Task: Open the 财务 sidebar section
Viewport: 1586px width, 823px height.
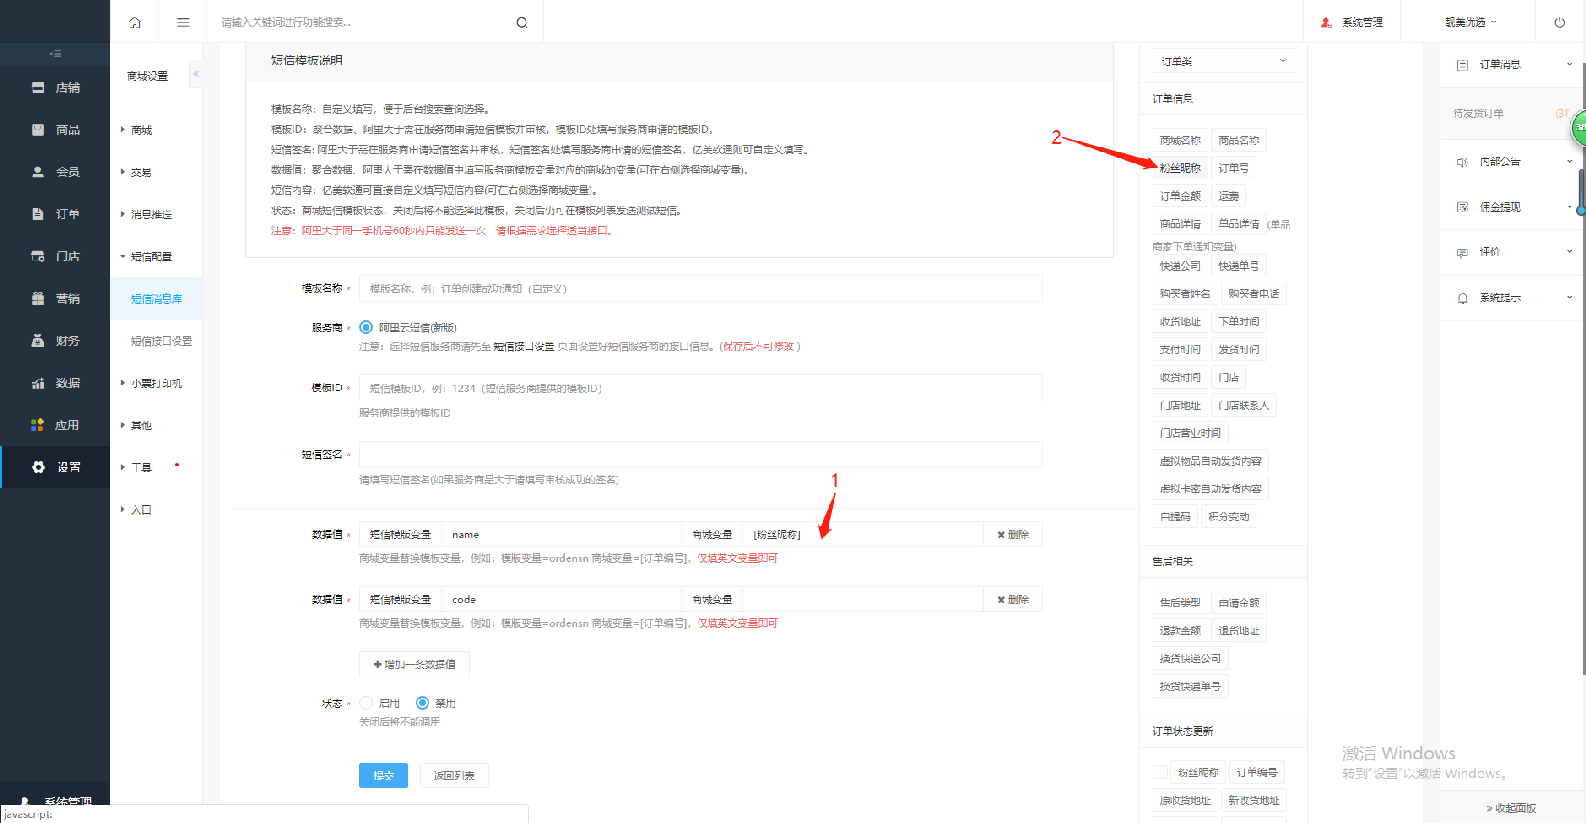Action: (x=55, y=341)
